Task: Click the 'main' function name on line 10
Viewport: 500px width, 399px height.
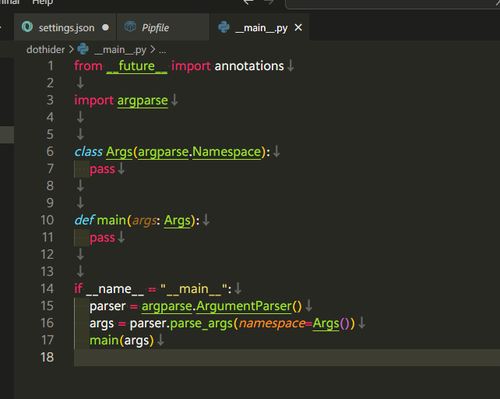Action: (x=112, y=220)
